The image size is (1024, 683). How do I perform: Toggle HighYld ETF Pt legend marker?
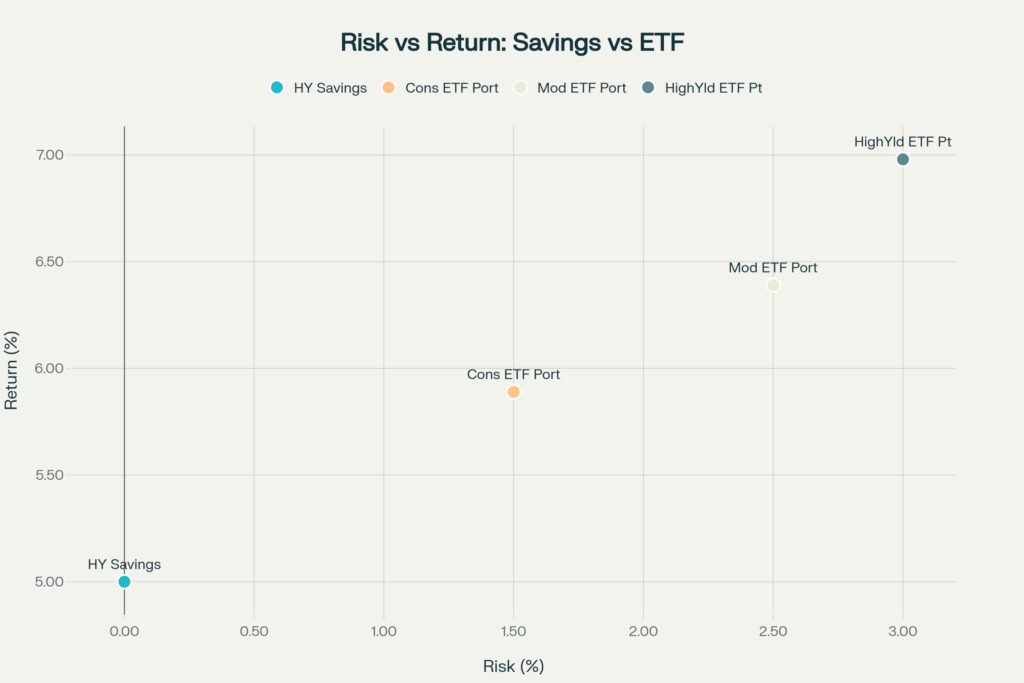(648, 87)
